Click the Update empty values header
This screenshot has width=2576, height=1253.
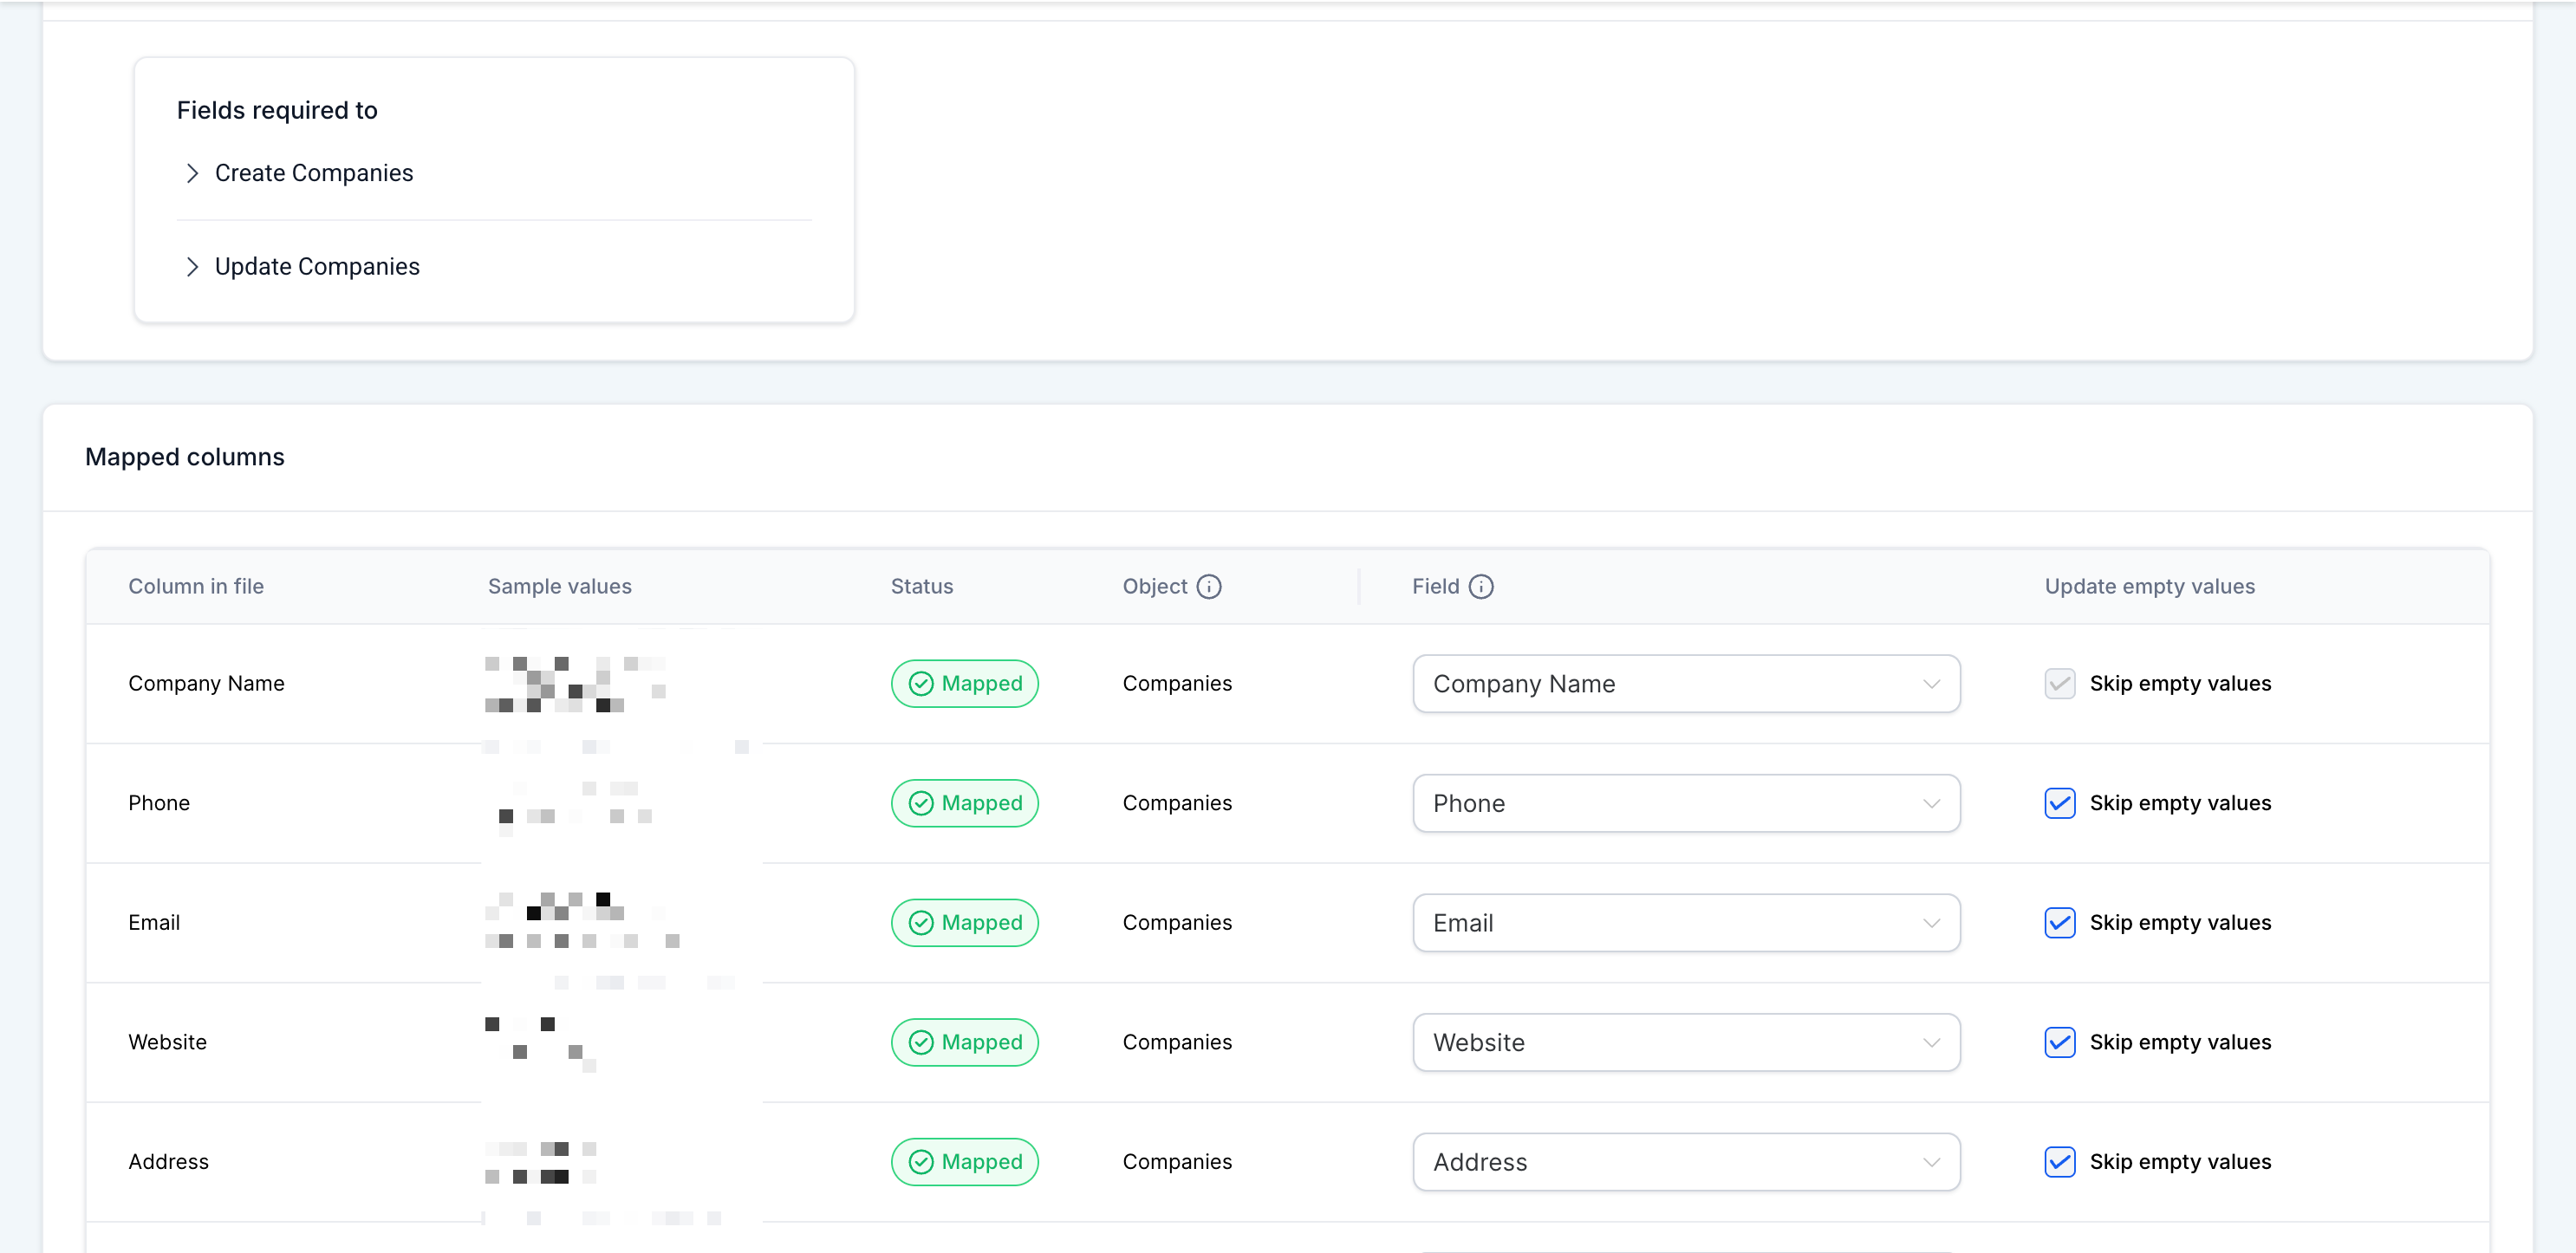coord(2150,587)
